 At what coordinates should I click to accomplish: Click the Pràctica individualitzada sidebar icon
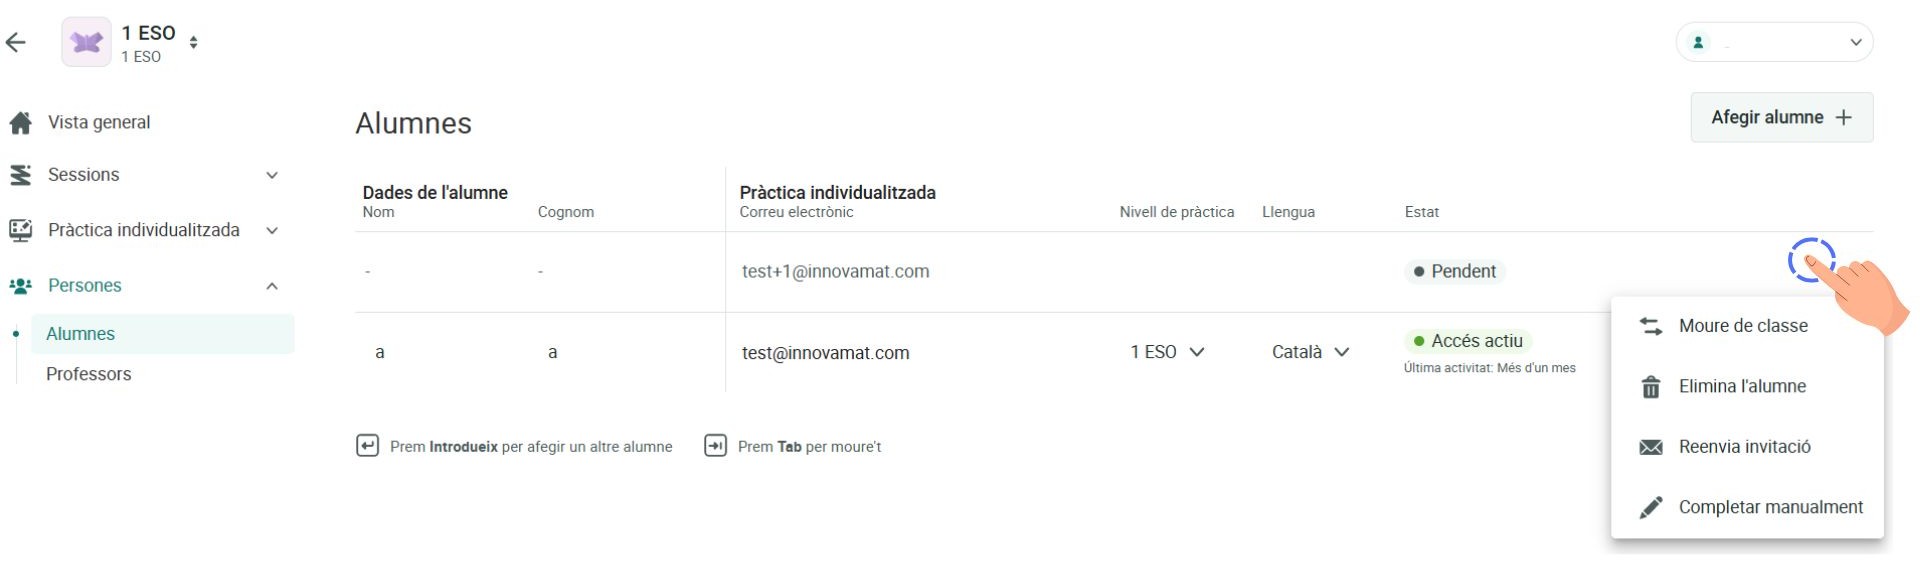pos(20,230)
